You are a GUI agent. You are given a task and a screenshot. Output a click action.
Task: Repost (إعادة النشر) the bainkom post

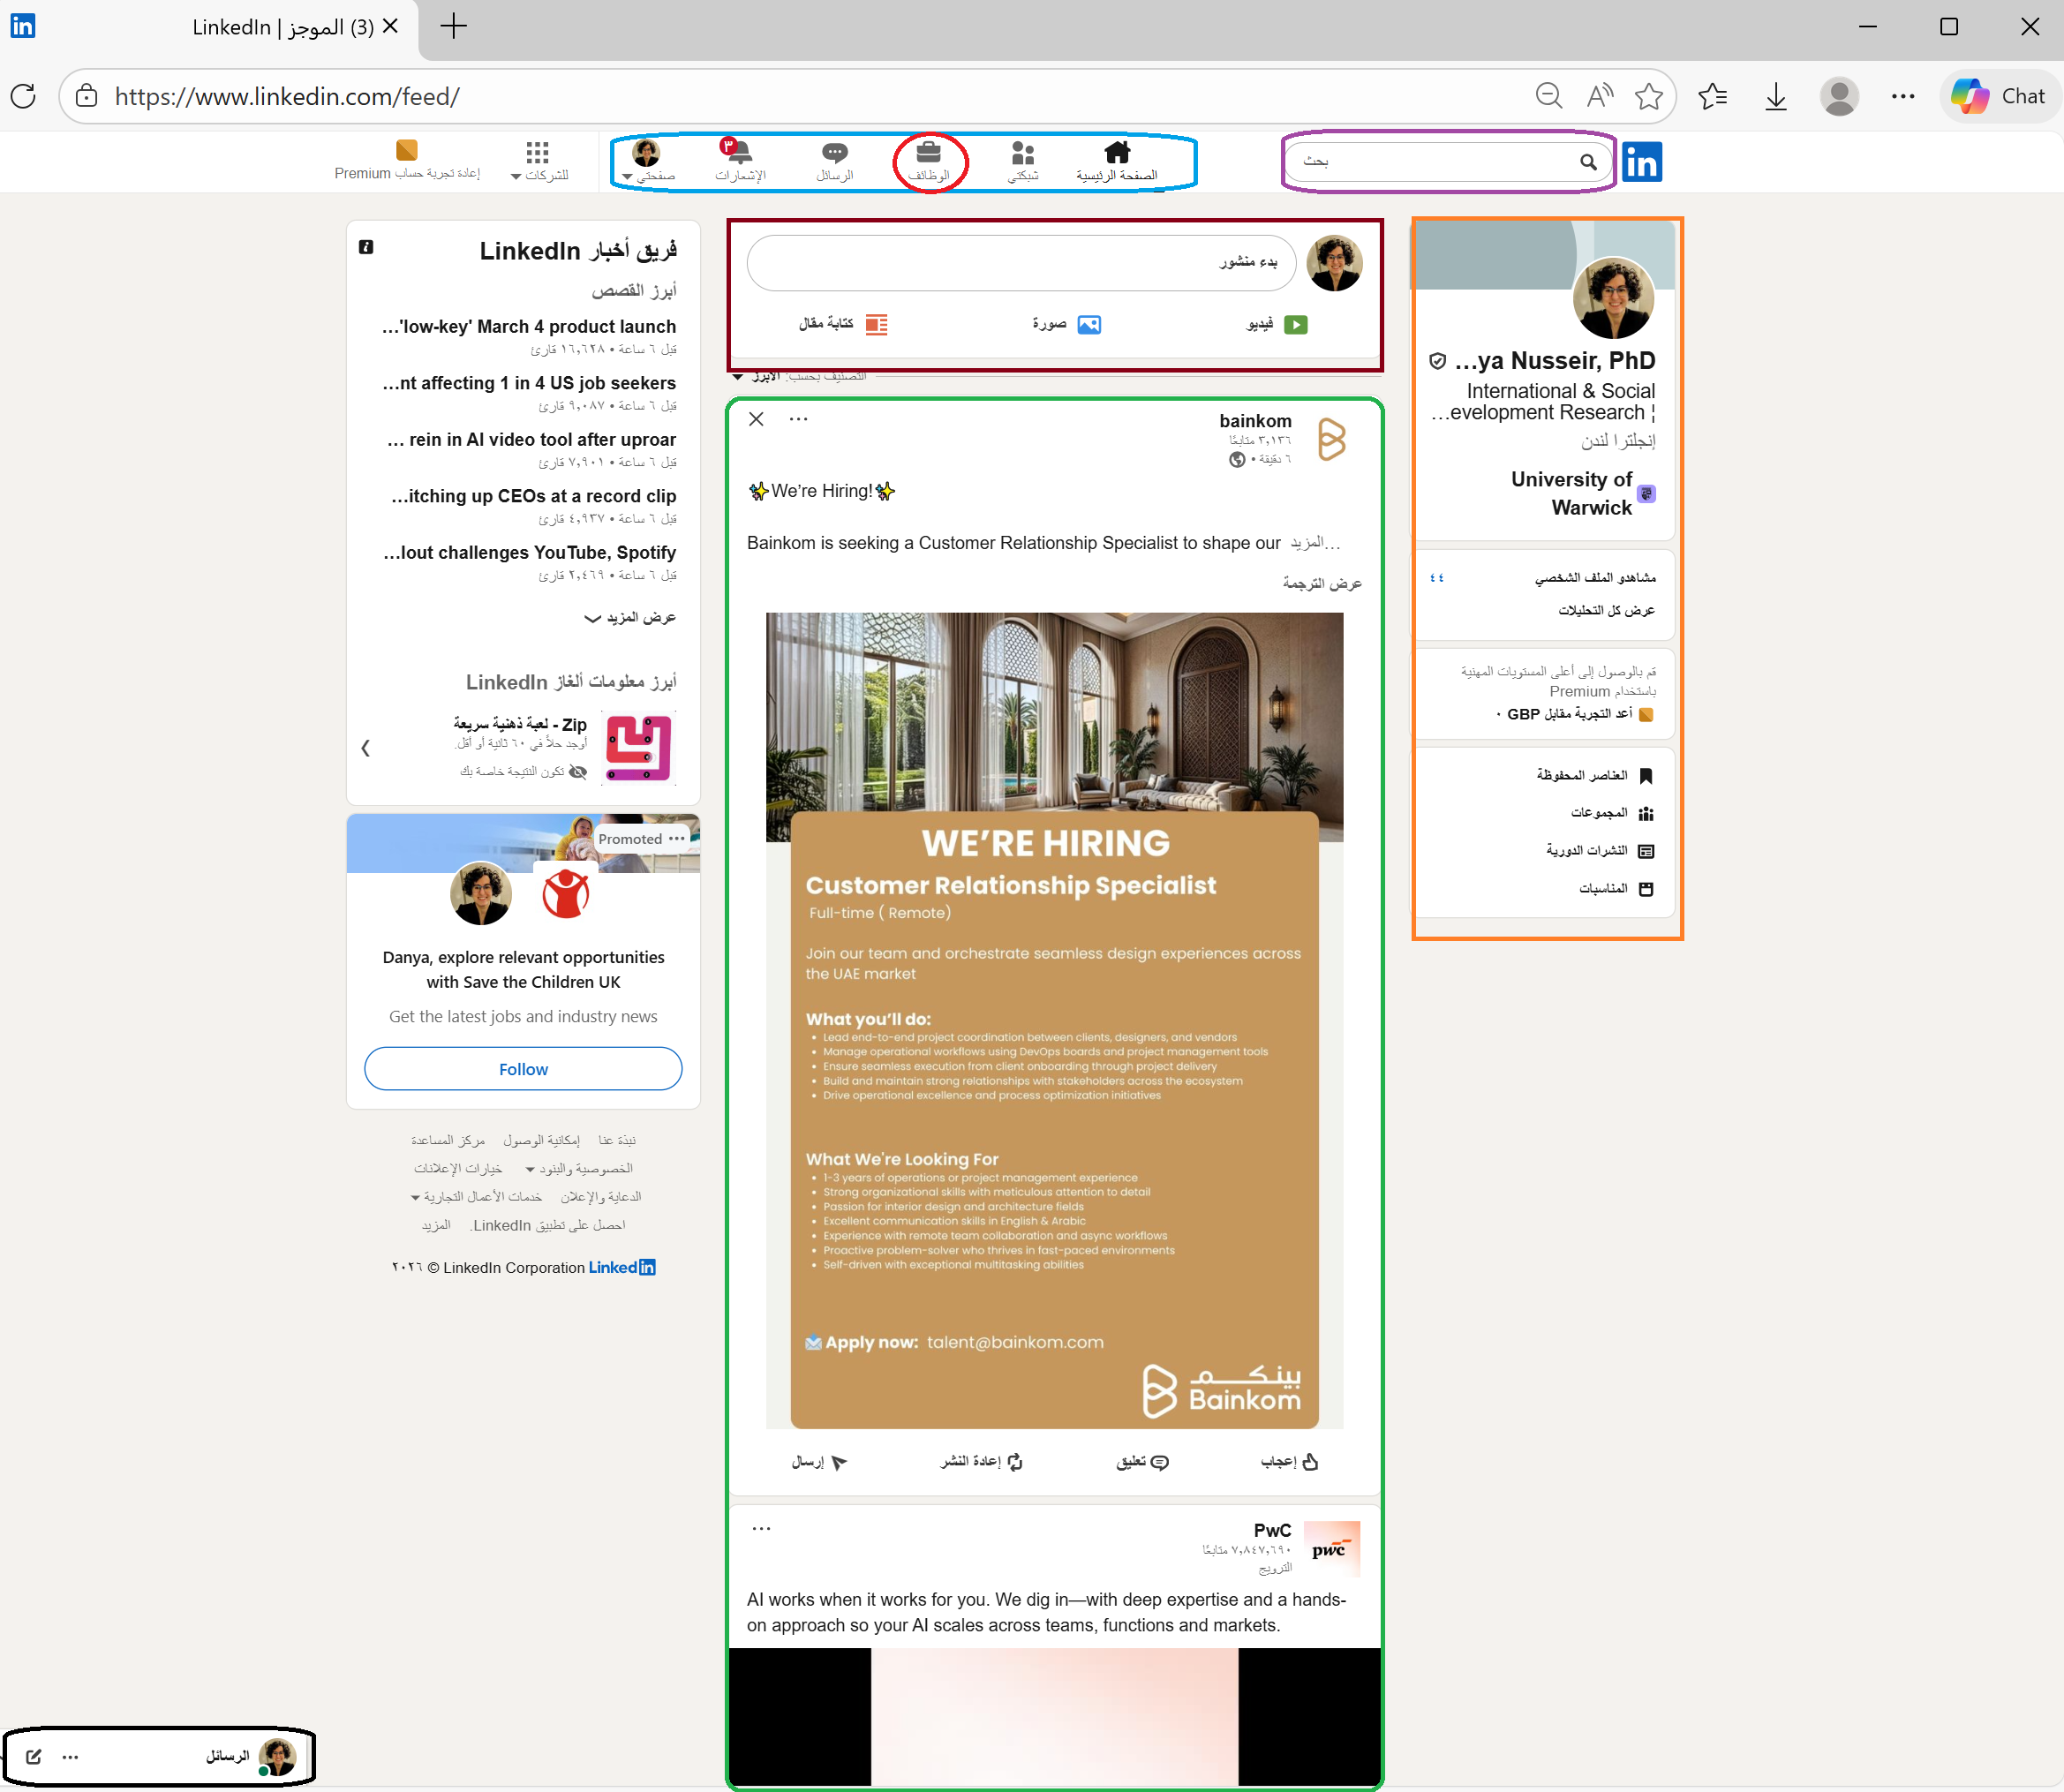tap(981, 1462)
